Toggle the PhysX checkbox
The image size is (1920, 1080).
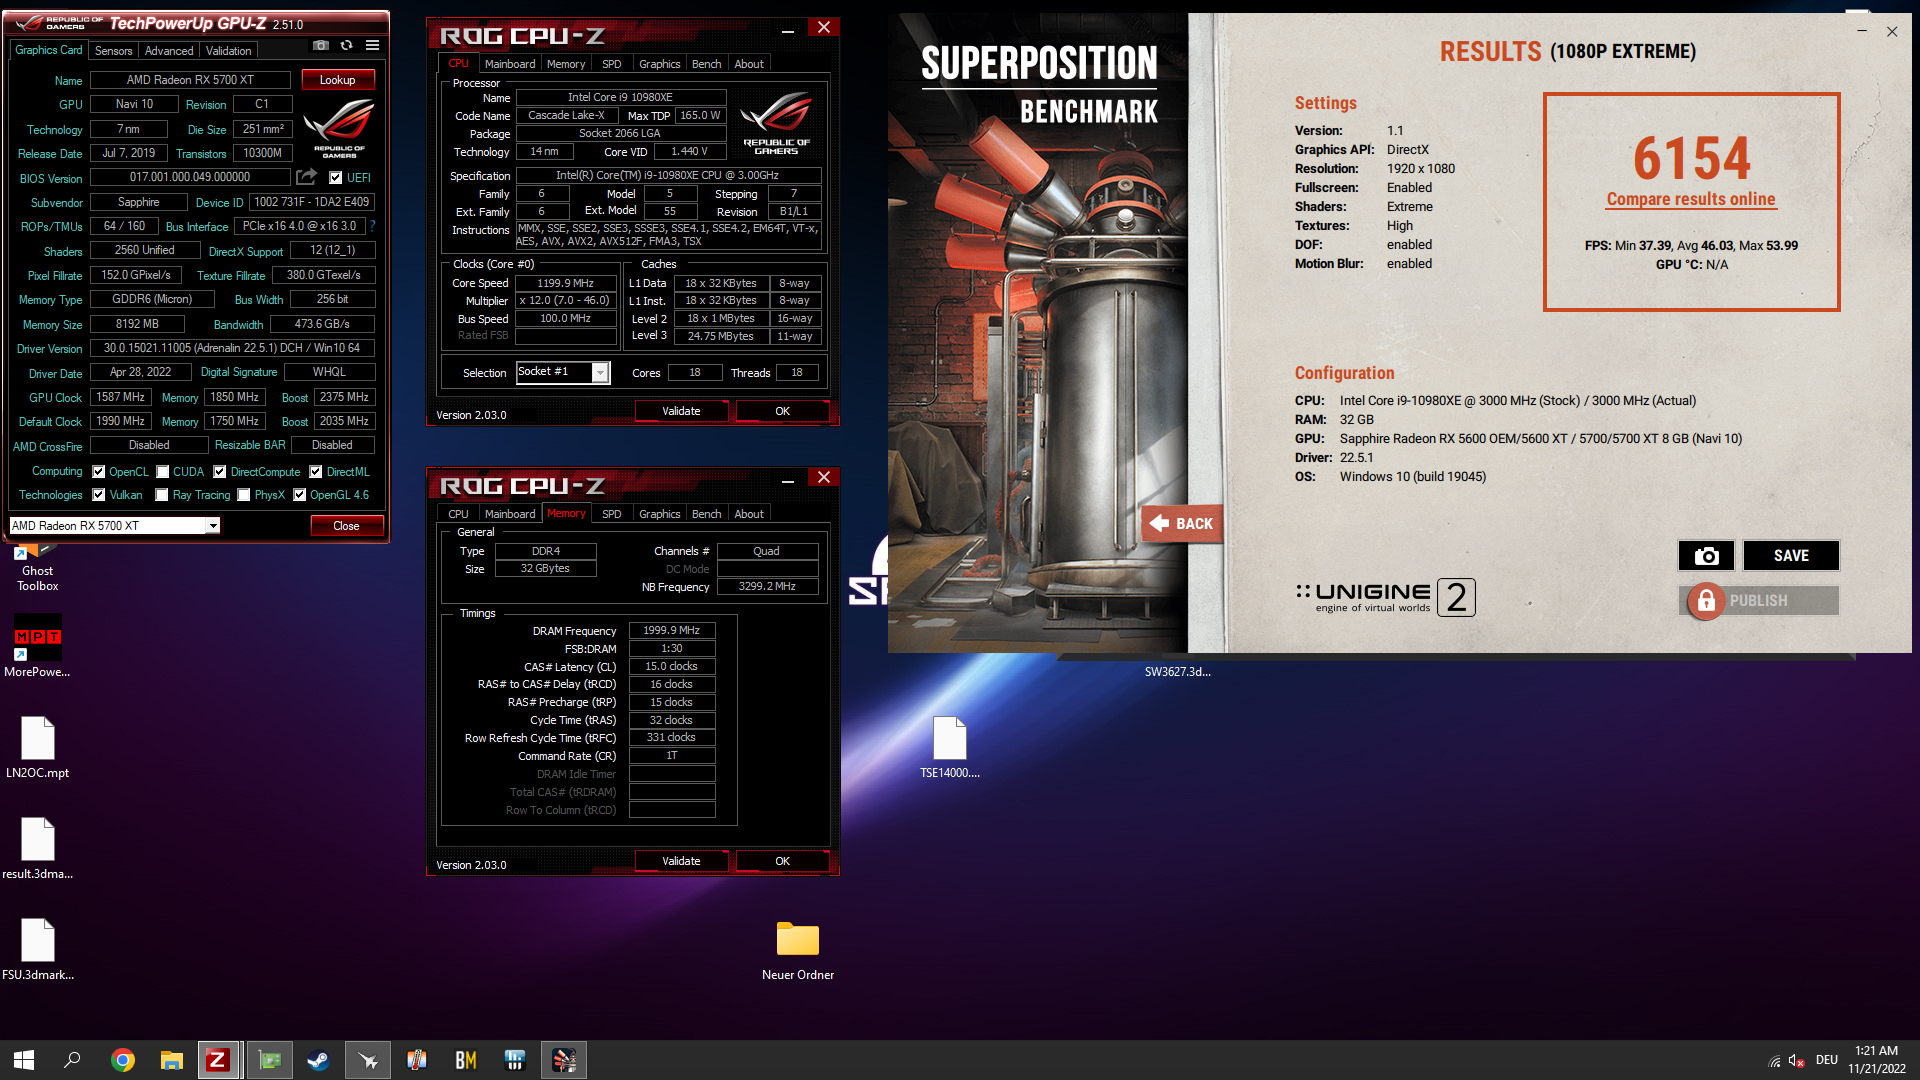(244, 494)
